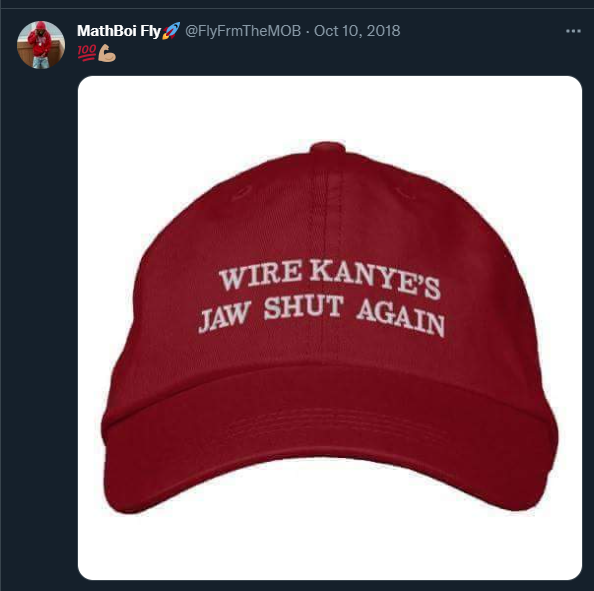Click the SHUT word on the hat
The width and height of the screenshot is (594, 591).
[x=304, y=308]
